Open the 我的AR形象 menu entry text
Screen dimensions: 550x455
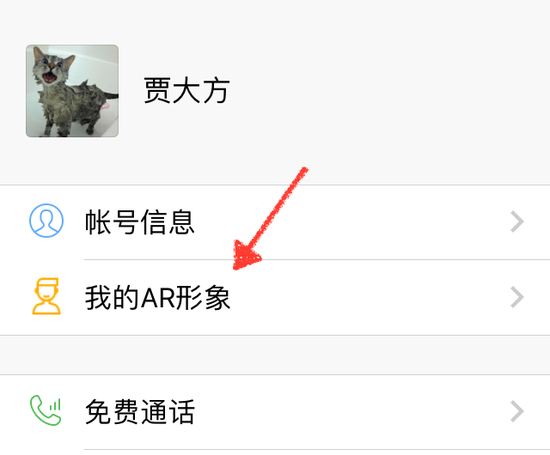coord(157,297)
